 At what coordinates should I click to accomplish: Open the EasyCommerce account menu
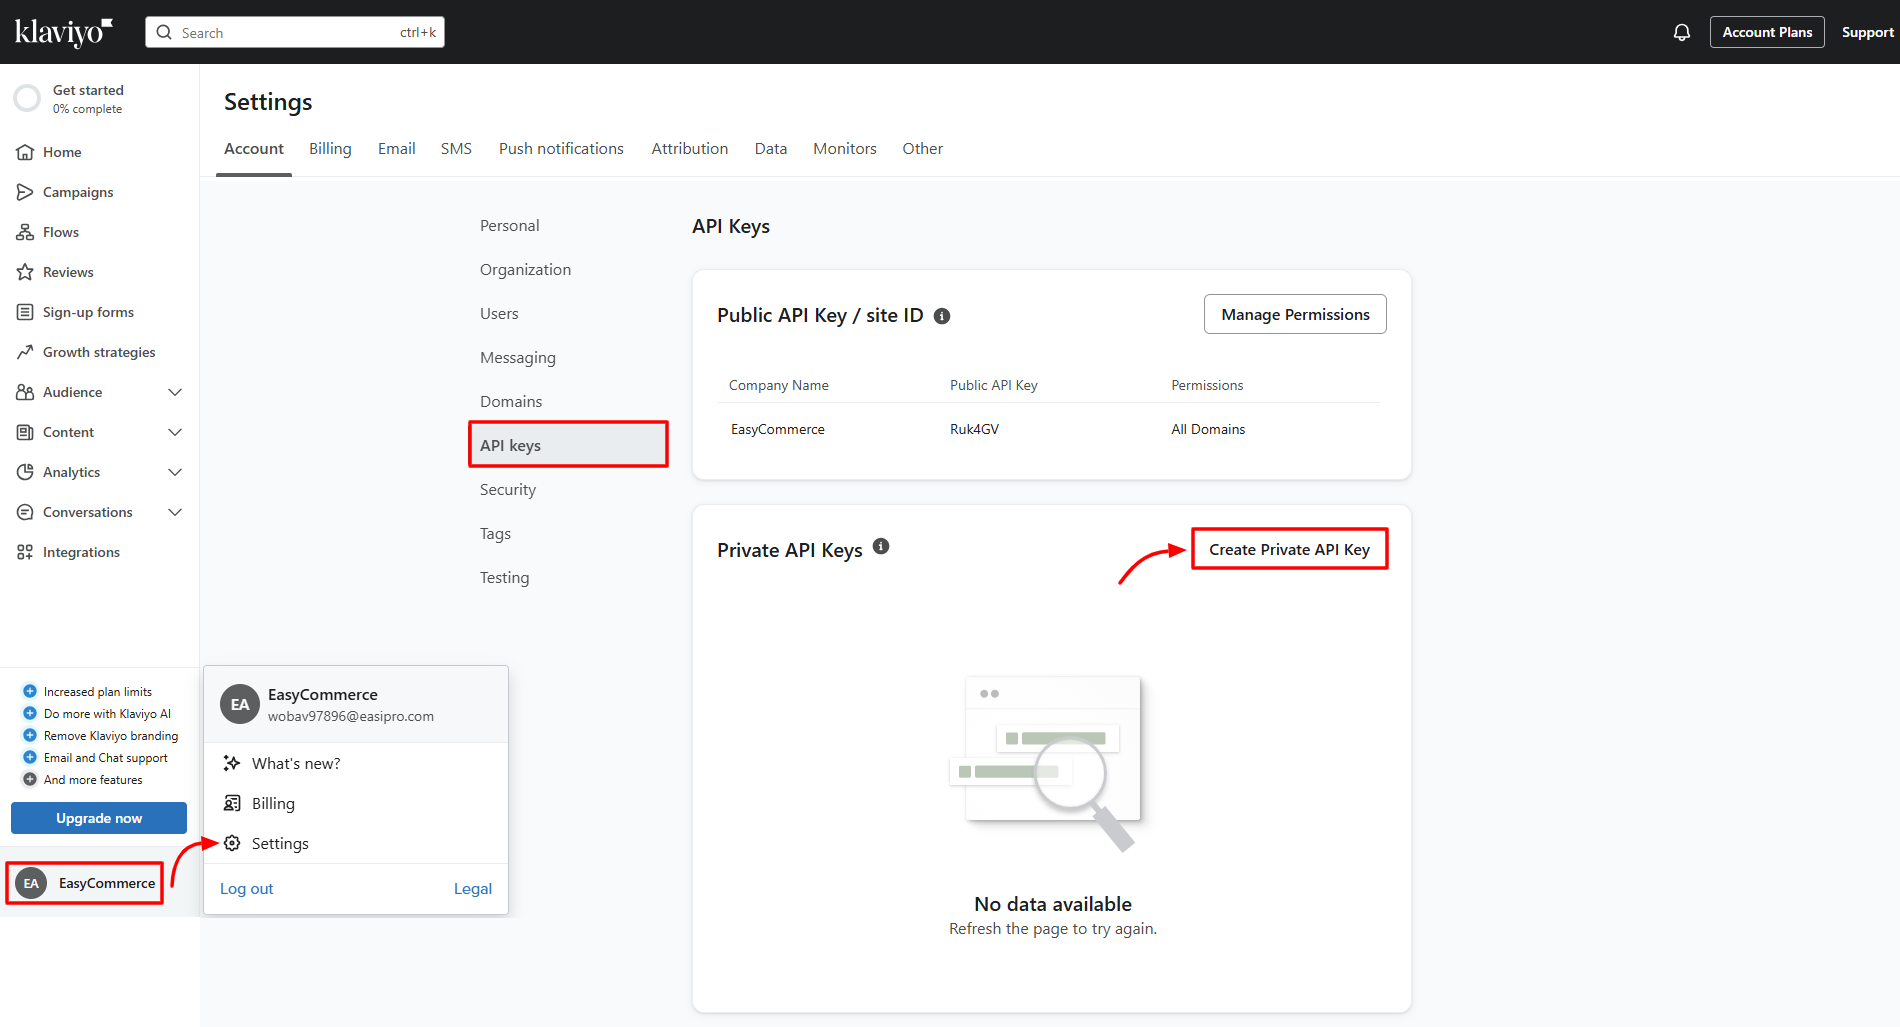tap(85, 883)
